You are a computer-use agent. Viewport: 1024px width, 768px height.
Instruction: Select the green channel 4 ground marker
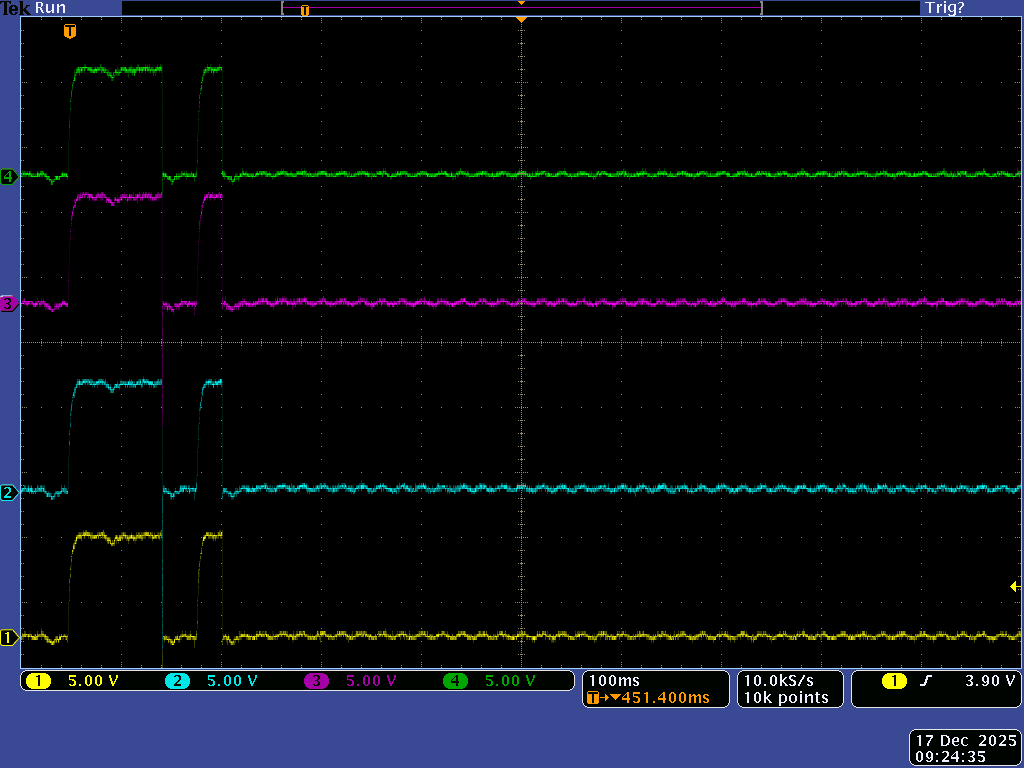pyautogui.click(x=9, y=177)
